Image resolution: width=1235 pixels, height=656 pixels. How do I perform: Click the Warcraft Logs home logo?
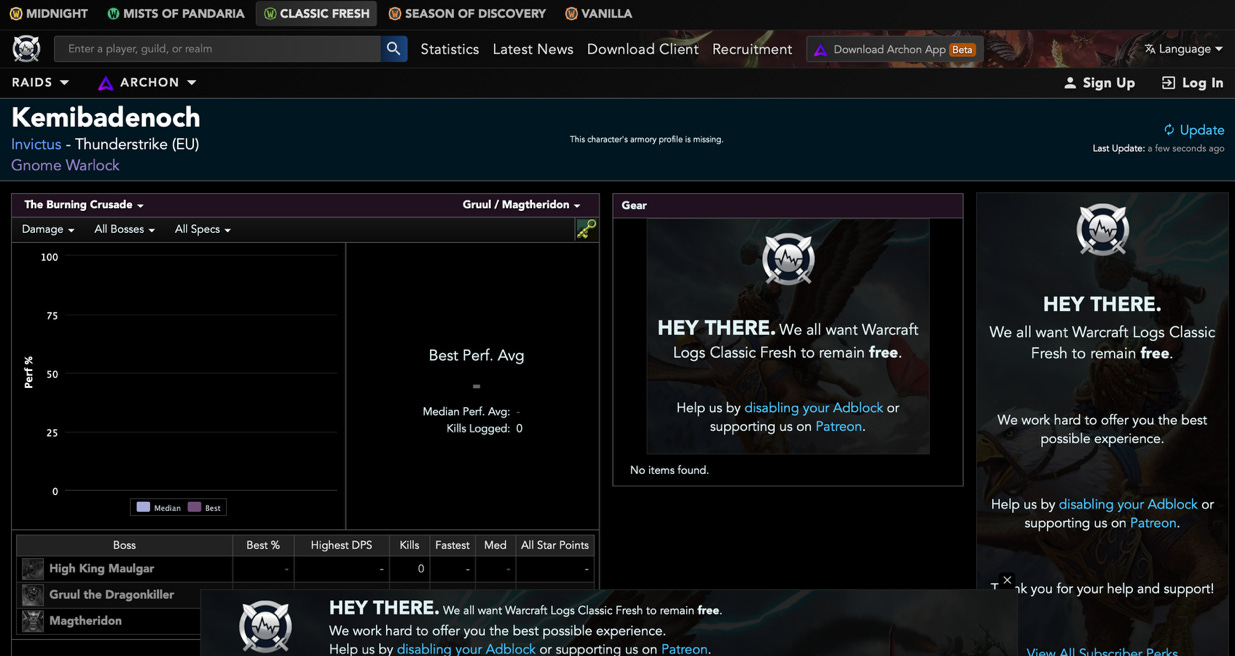(x=26, y=48)
